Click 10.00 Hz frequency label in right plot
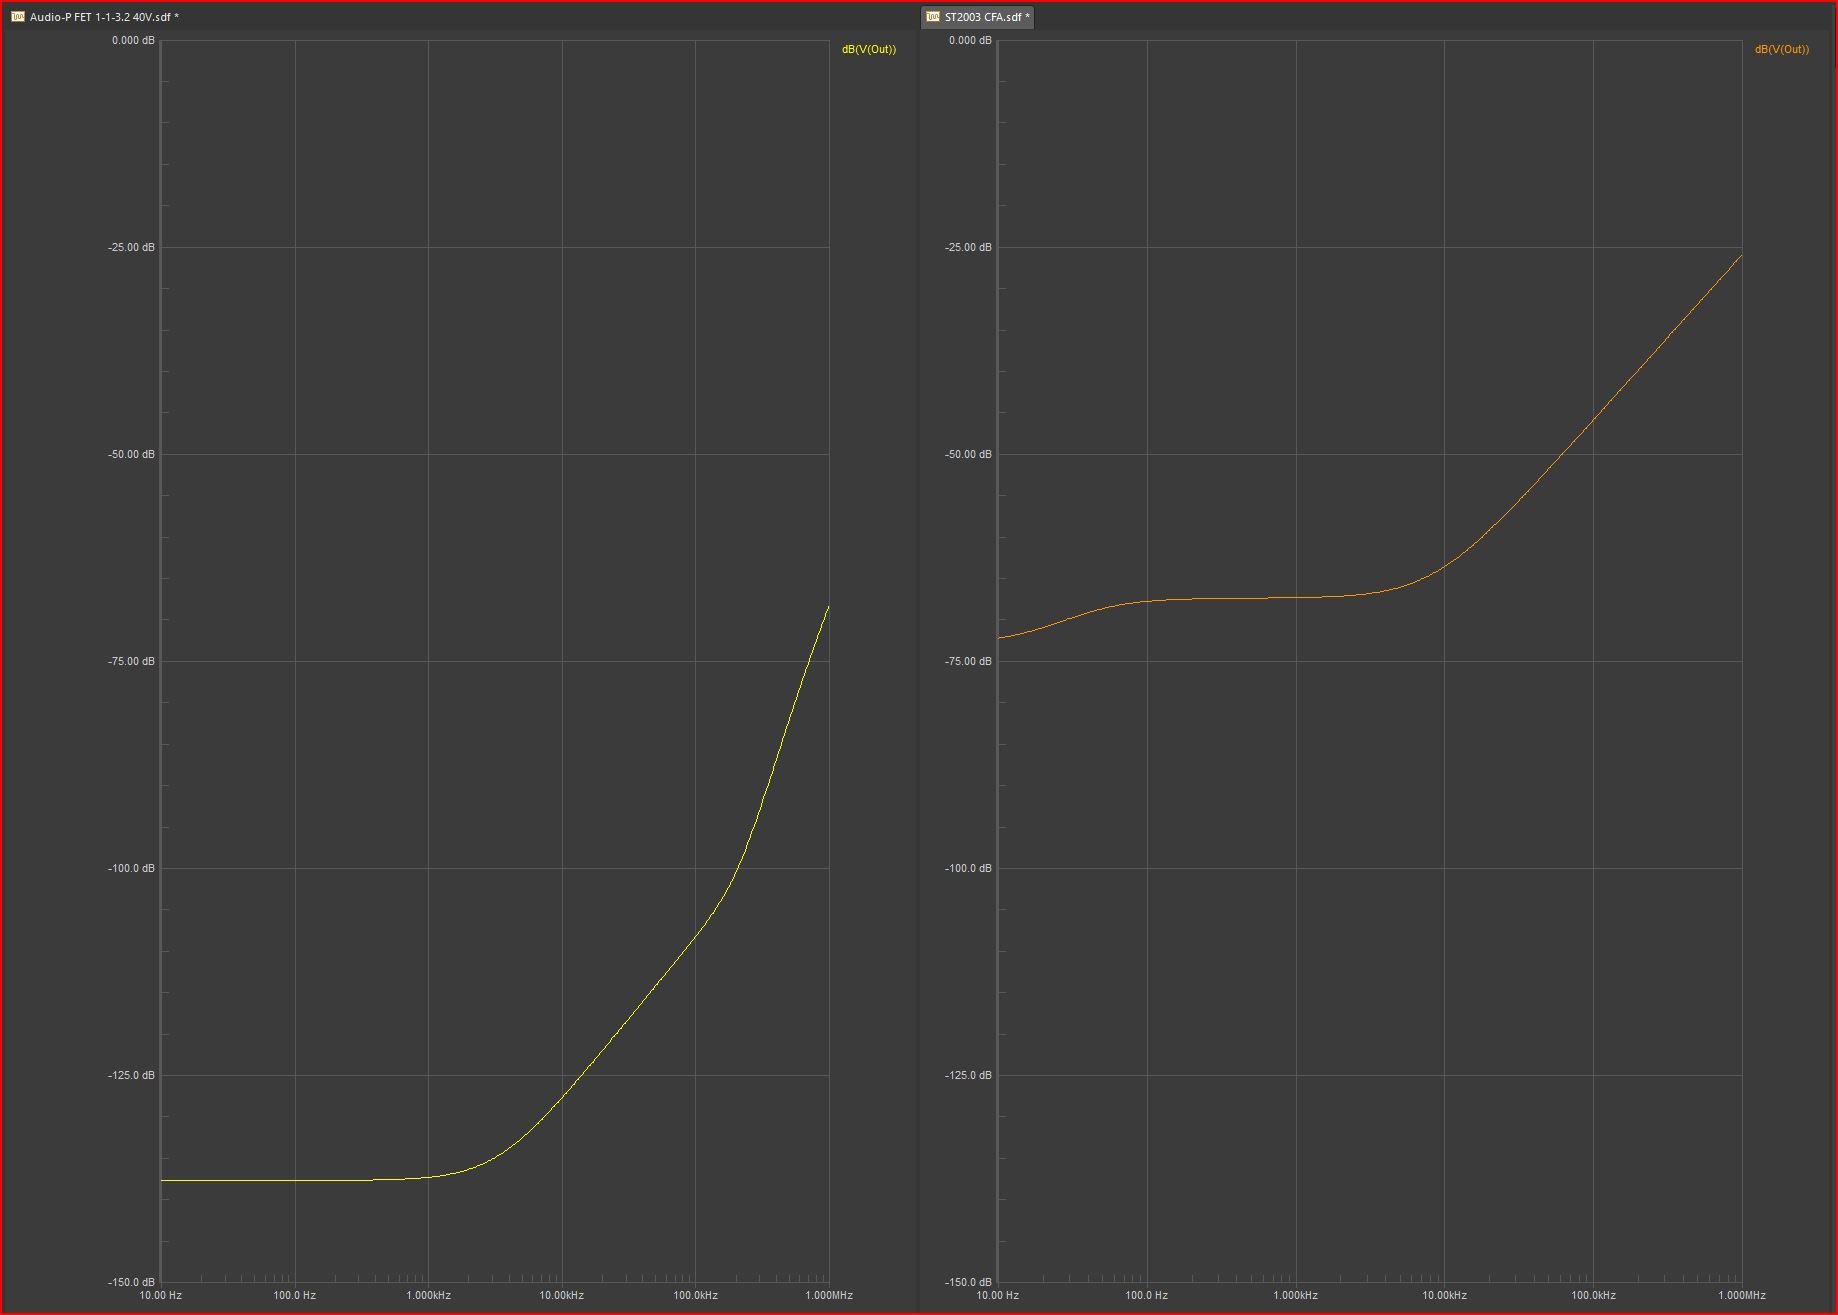This screenshot has width=1838, height=1315. point(998,1295)
